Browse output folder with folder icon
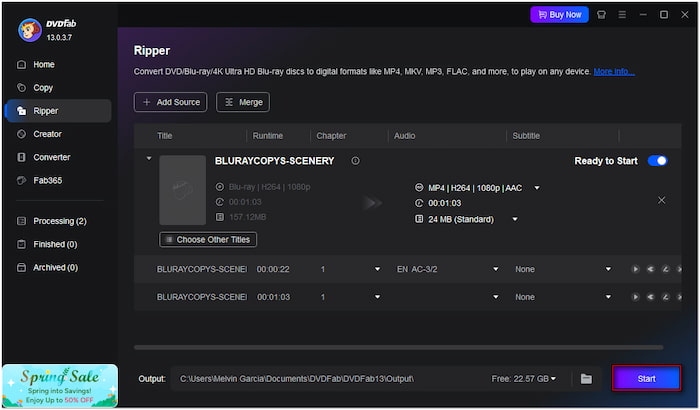This screenshot has width=700, height=410. (x=587, y=379)
